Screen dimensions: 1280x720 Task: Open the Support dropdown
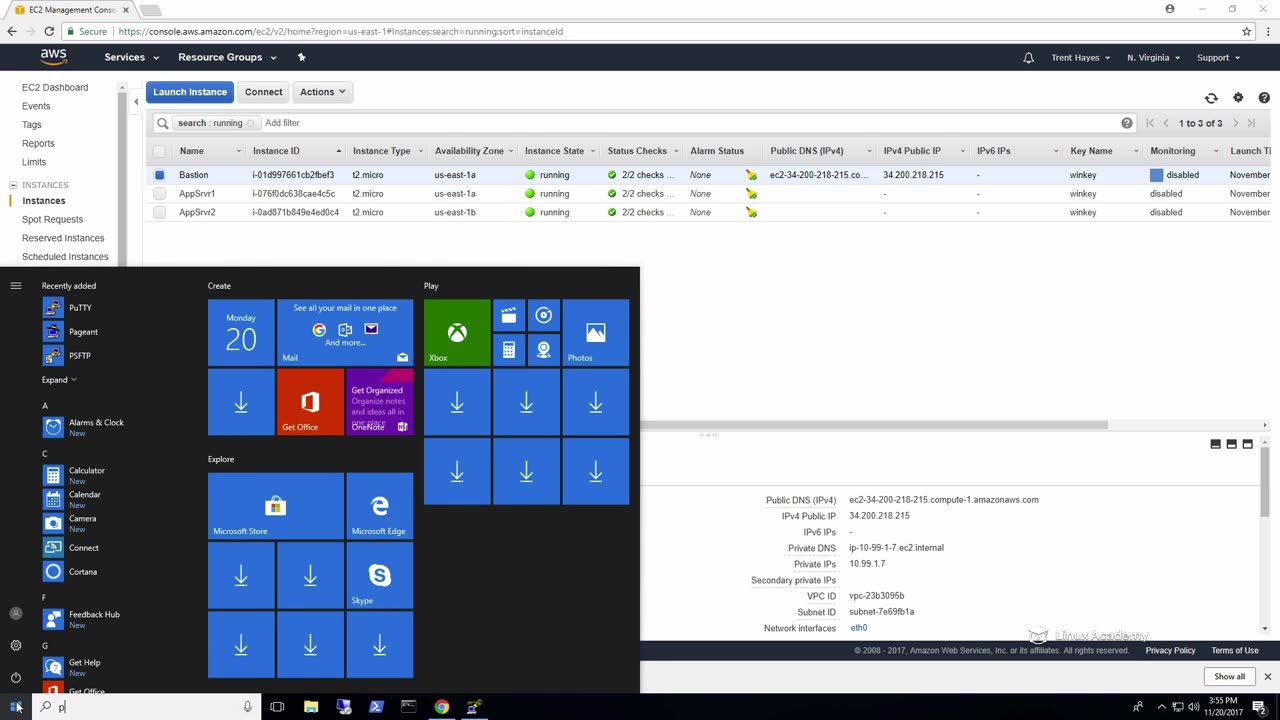[x=1218, y=58]
